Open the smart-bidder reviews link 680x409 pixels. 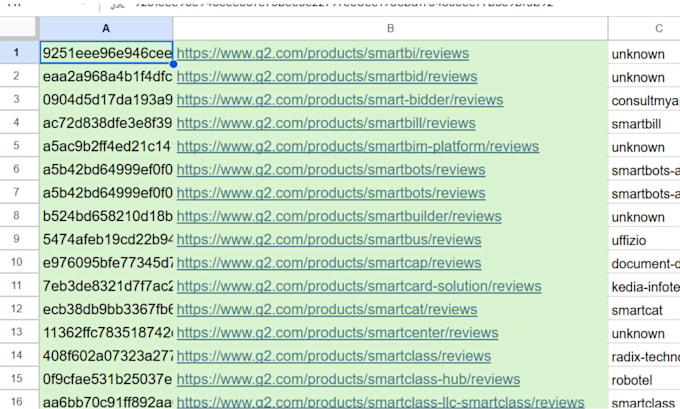[340, 100]
